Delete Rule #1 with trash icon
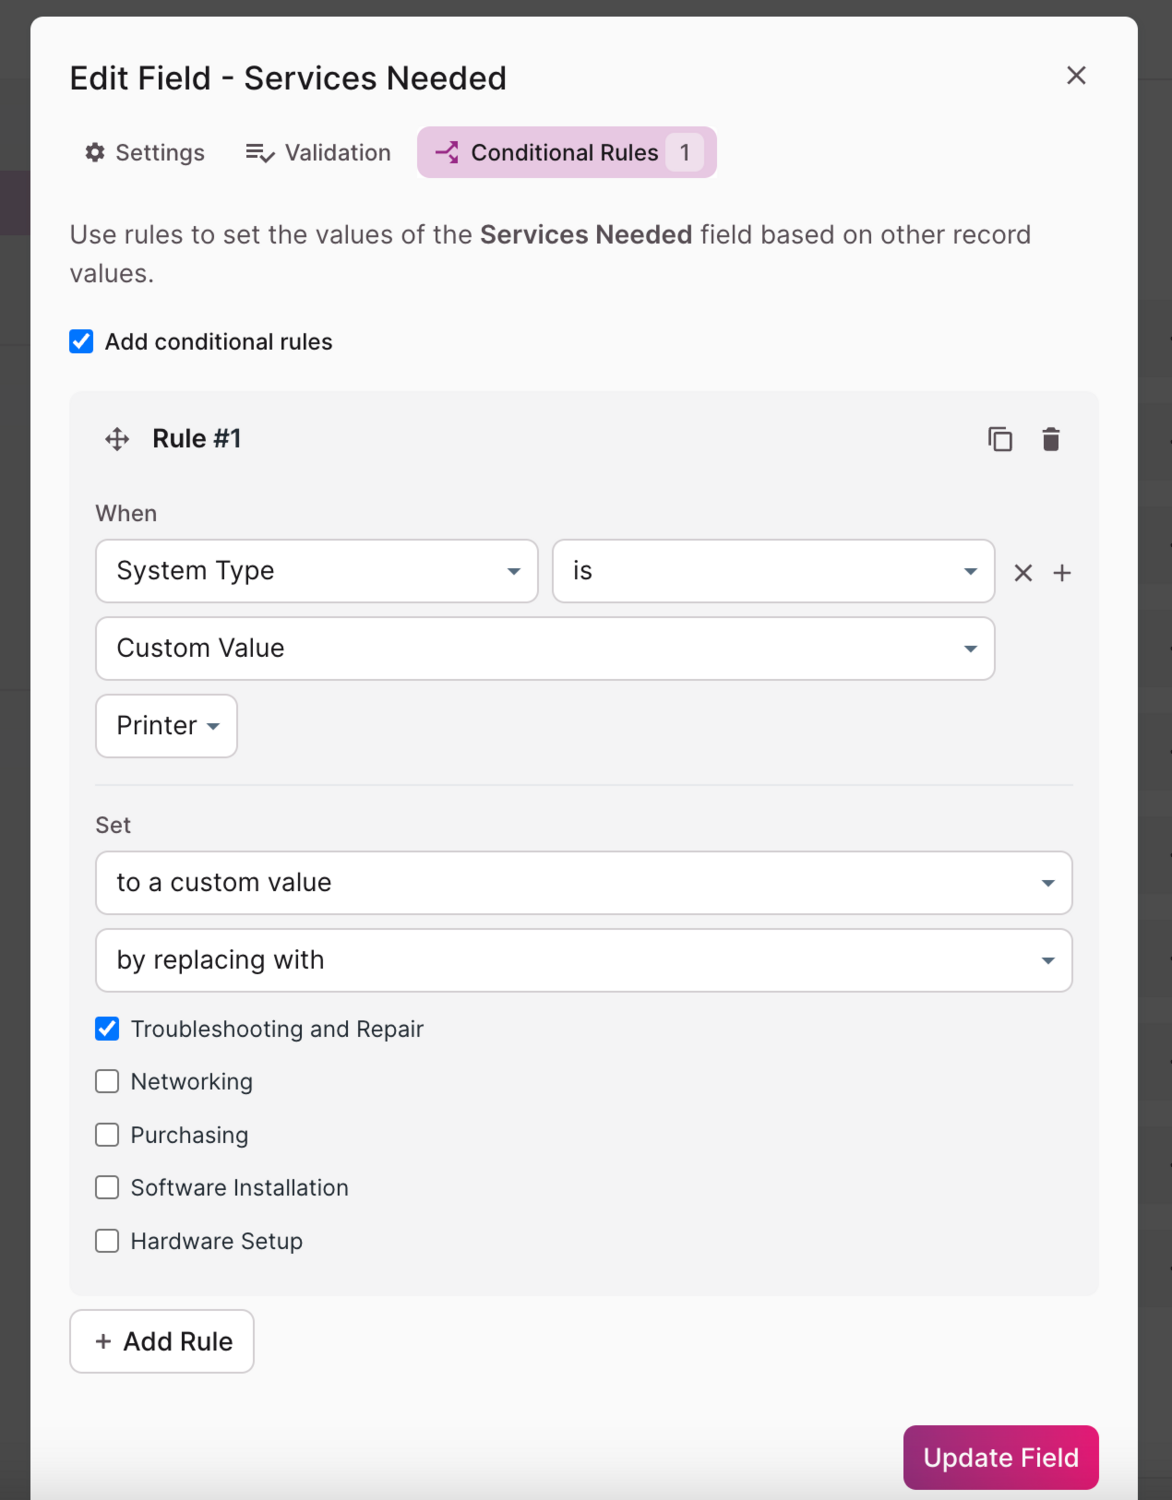 [1050, 439]
